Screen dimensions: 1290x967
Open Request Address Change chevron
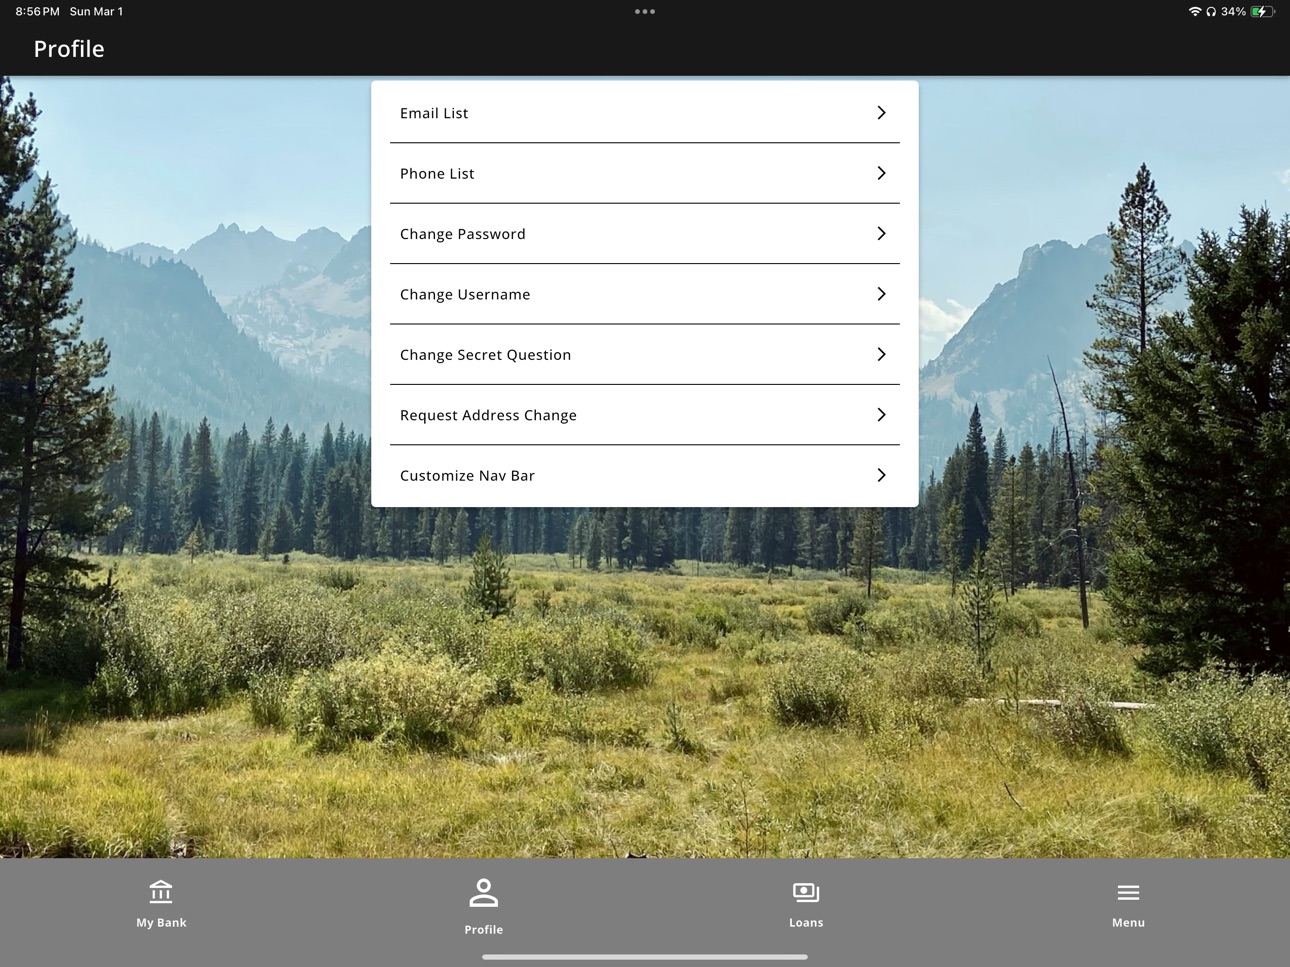[881, 414]
